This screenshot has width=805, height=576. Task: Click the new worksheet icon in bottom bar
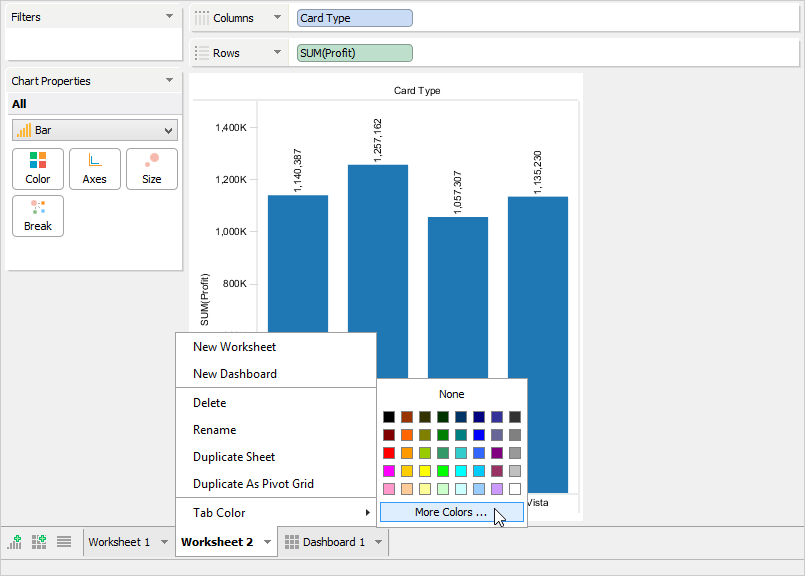pyautogui.click(x=15, y=542)
